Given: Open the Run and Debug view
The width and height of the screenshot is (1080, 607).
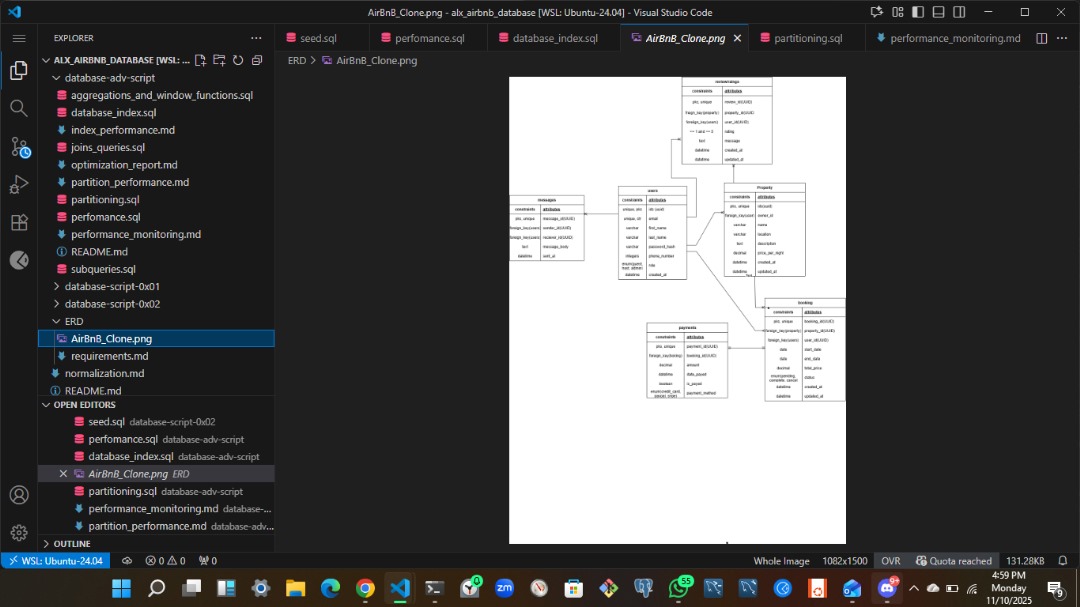Looking at the screenshot, I should (x=18, y=184).
